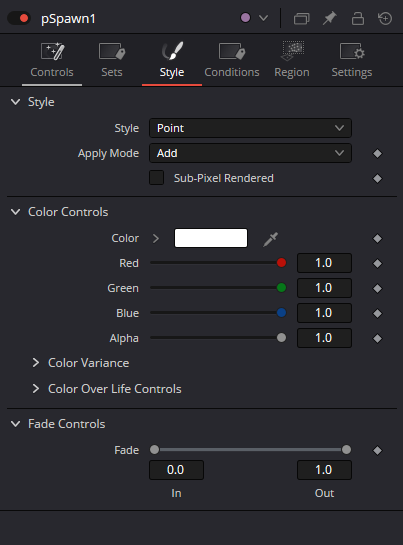
Task: Click the Sub-Pixel Rendered keyframe diamond
Action: [x=377, y=179]
